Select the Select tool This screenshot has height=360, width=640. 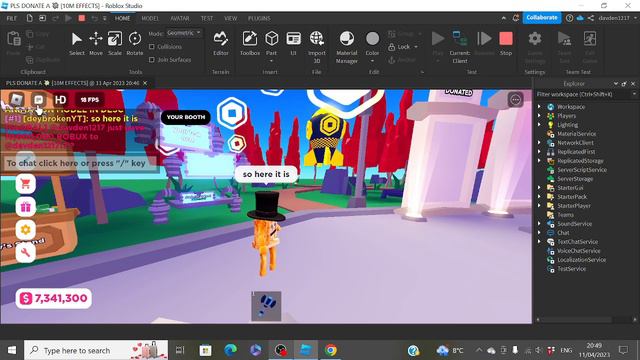76,43
